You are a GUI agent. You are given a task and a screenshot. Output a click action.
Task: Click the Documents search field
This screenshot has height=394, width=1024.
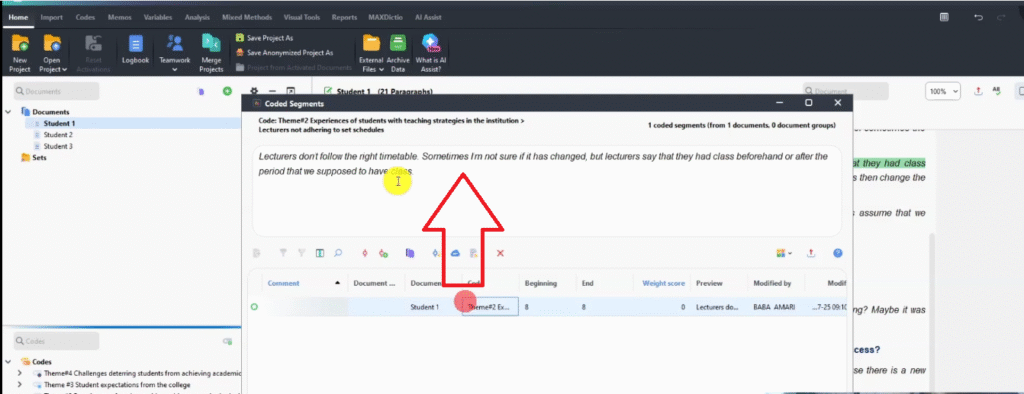[x=56, y=91]
